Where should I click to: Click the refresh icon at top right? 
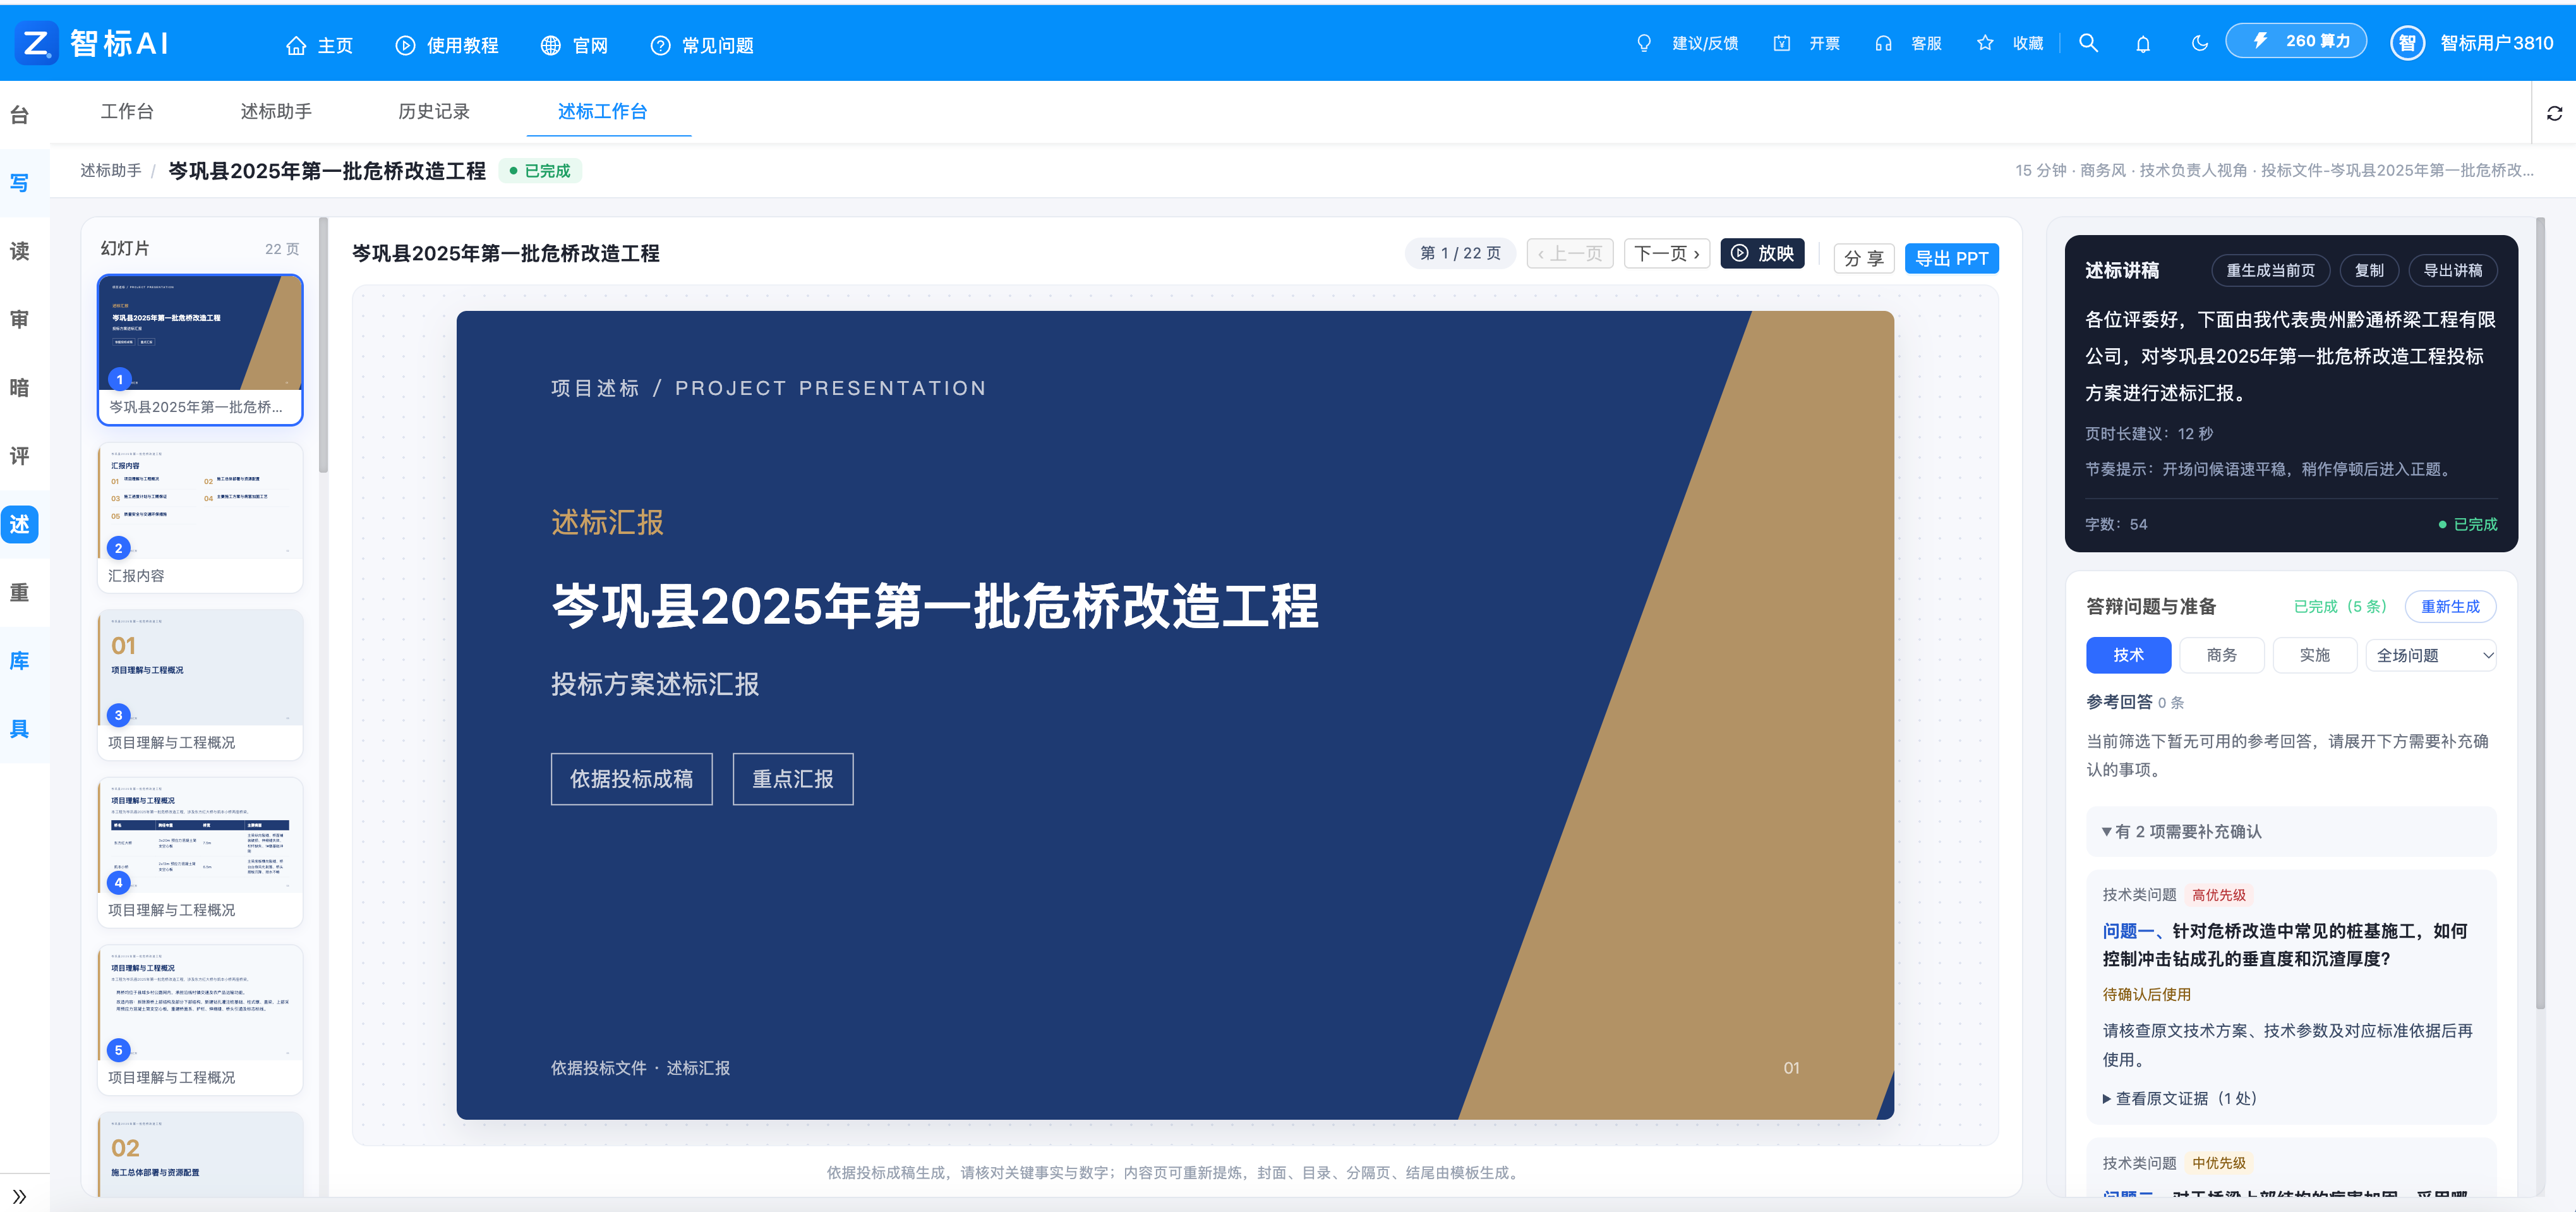[x=2554, y=113]
